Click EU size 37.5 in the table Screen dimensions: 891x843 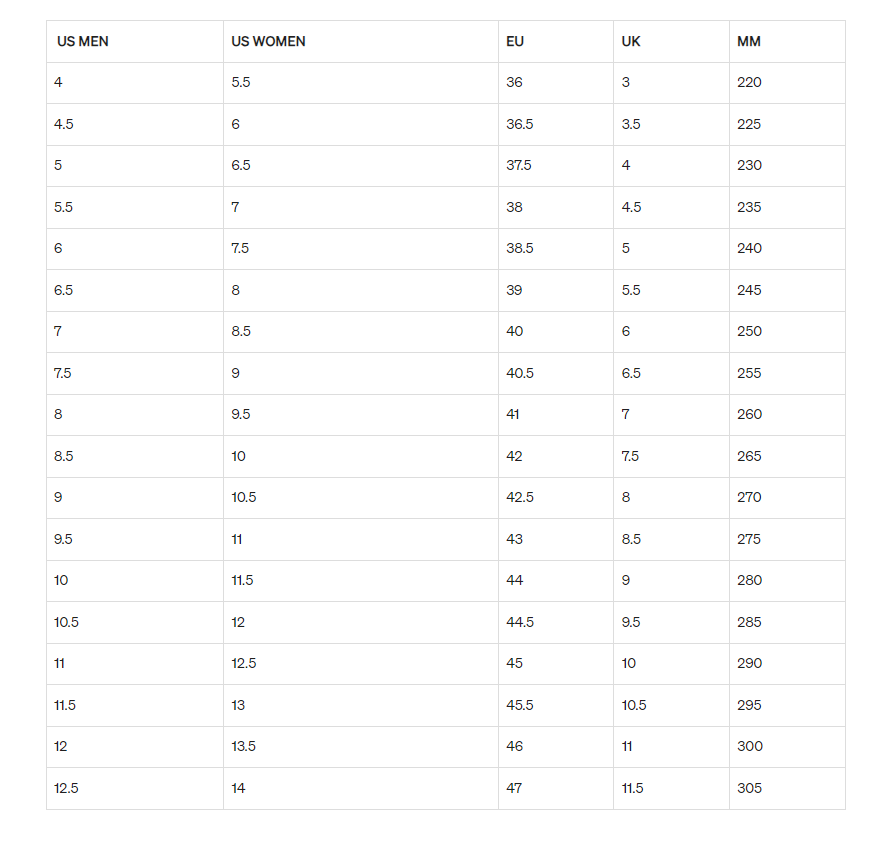(x=519, y=165)
